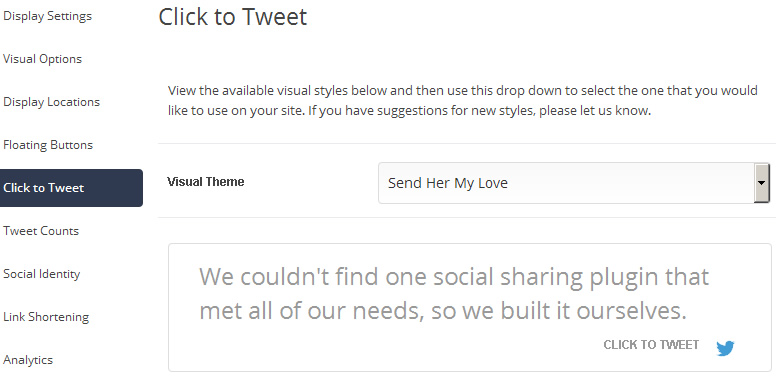Click the blue Twitter bird icon

point(725,348)
